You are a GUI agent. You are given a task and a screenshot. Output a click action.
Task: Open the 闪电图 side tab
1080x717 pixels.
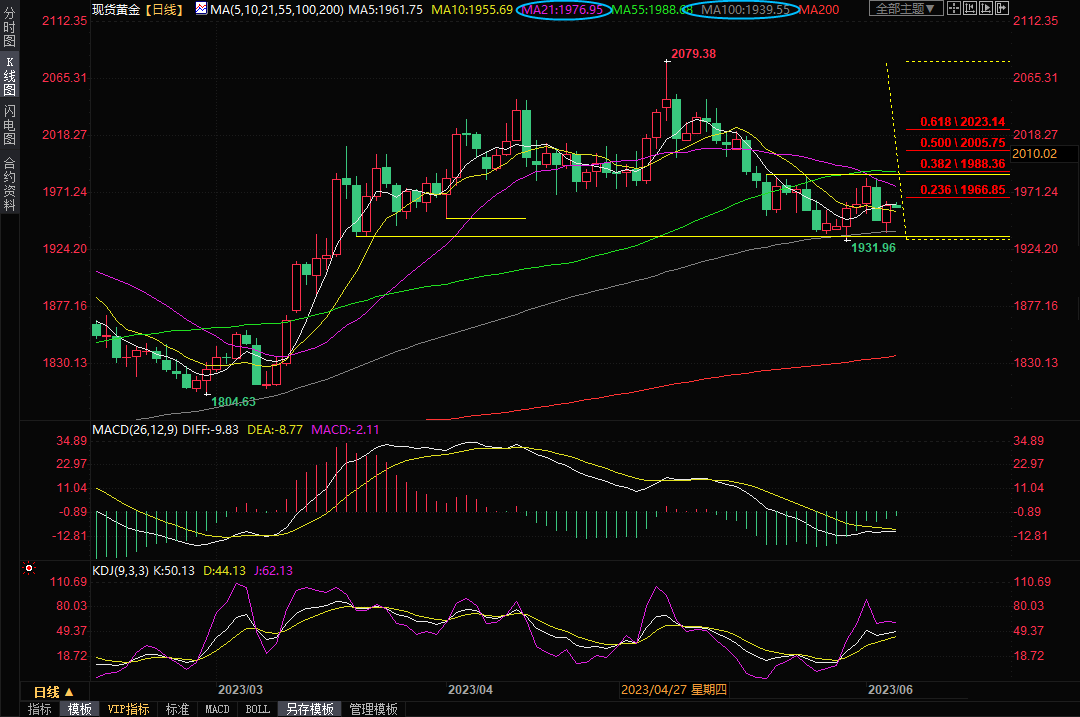pos(9,124)
